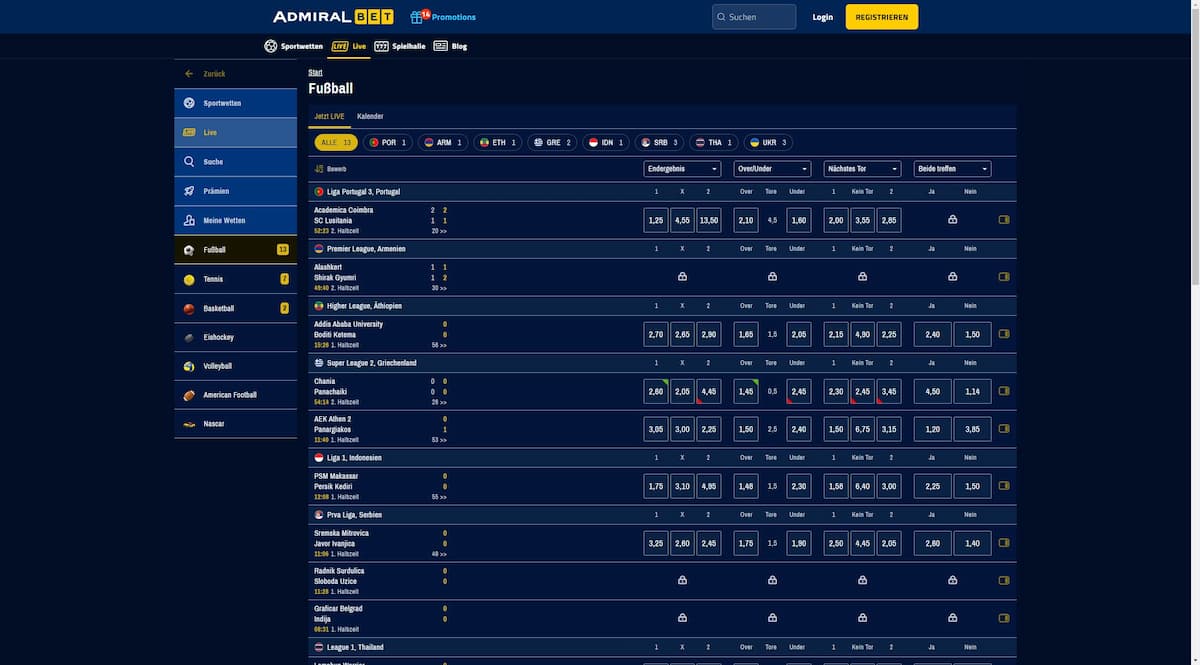Select Tennis in the sports sidebar

tap(235, 279)
